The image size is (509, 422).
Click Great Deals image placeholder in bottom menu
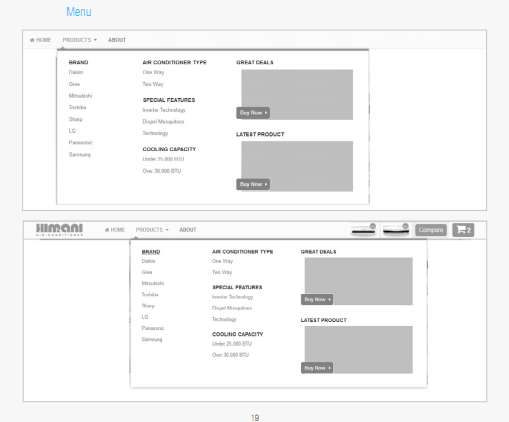[x=359, y=281]
